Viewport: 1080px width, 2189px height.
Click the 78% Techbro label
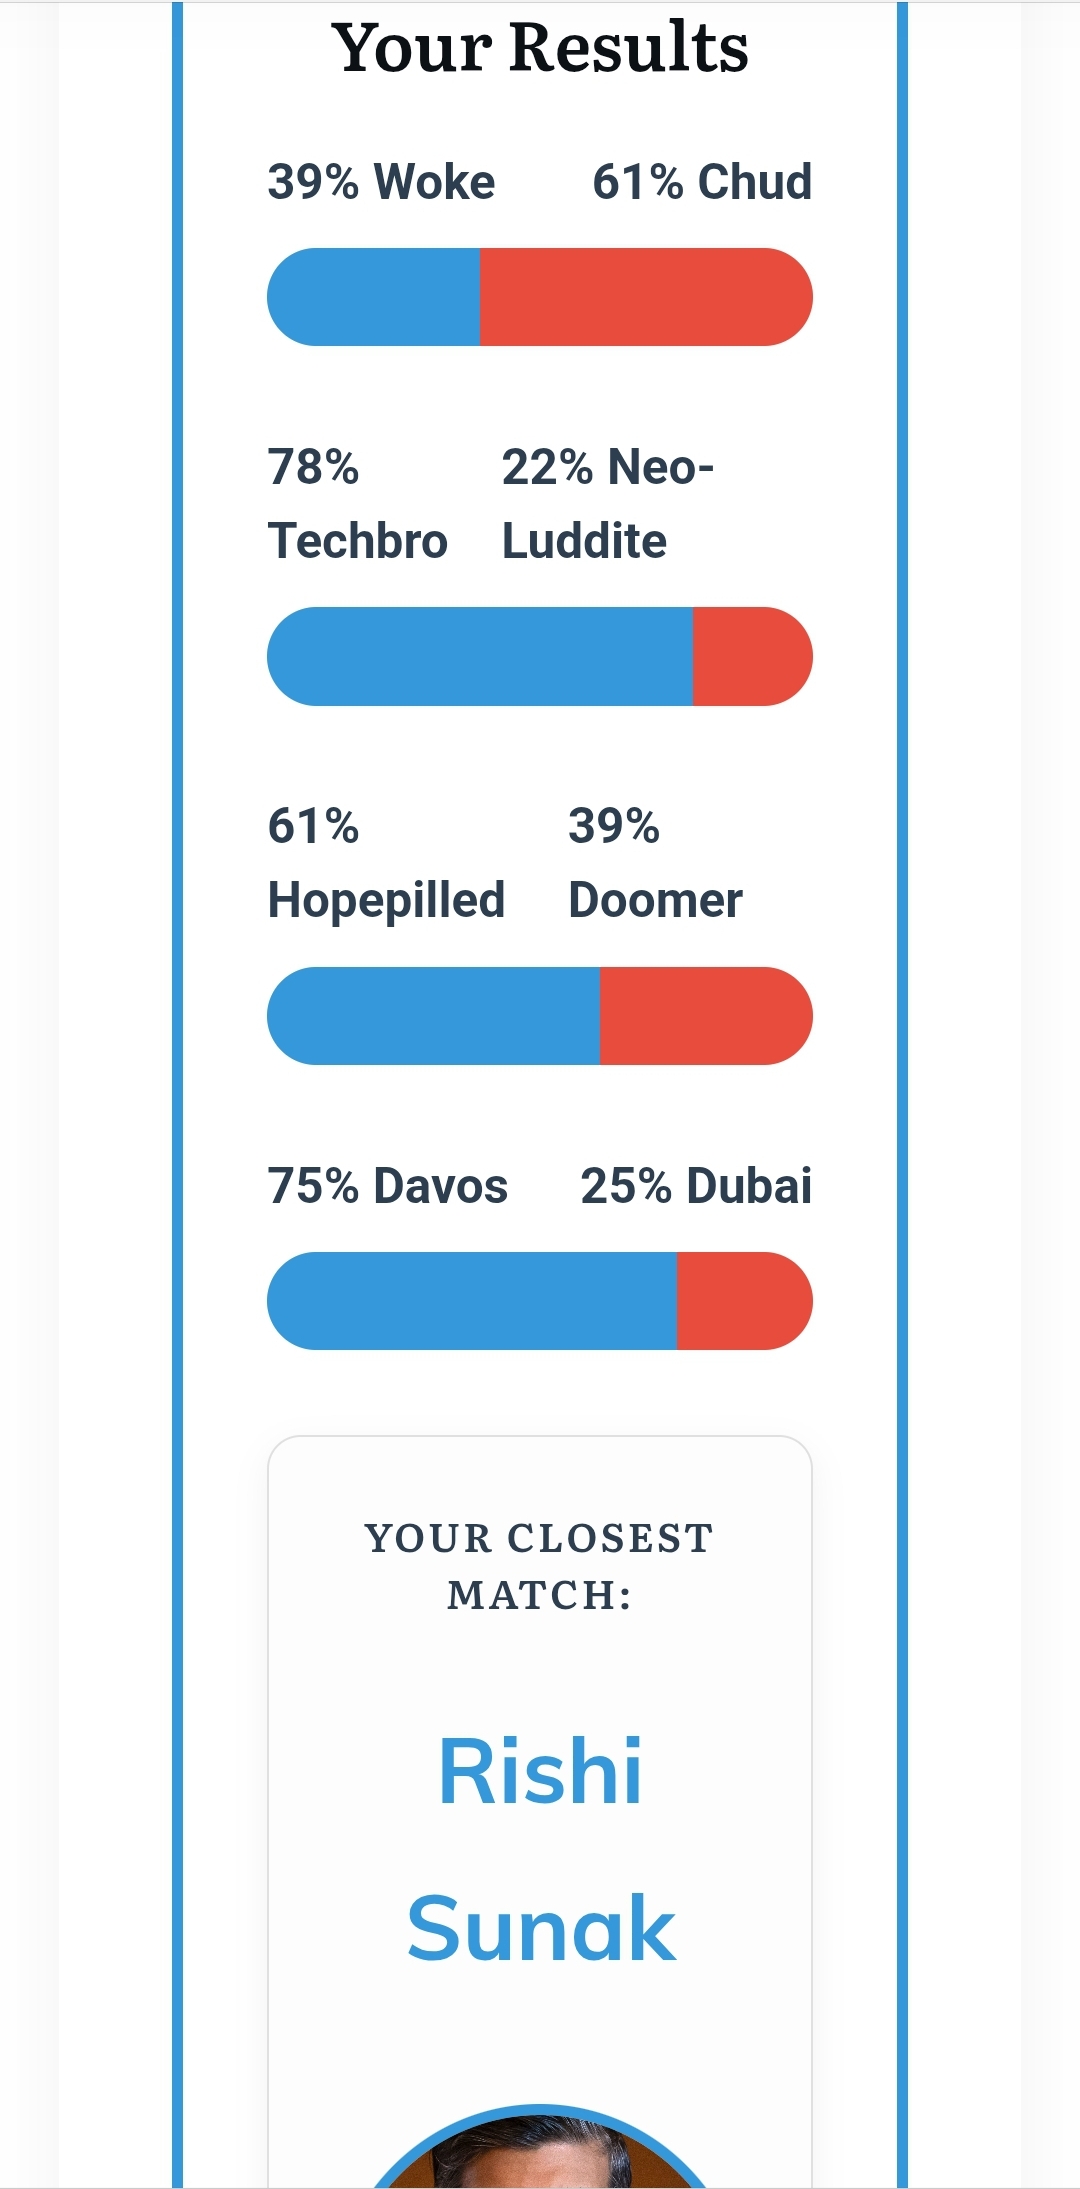[357, 504]
